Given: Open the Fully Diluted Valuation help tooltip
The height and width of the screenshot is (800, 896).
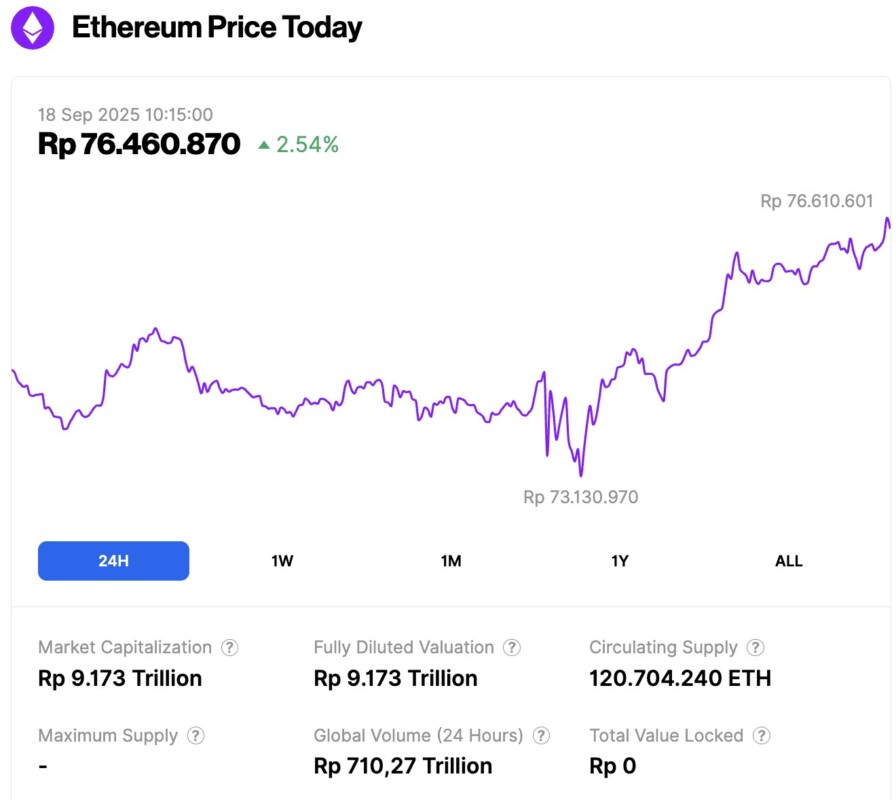Looking at the screenshot, I should click(x=513, y=647).
